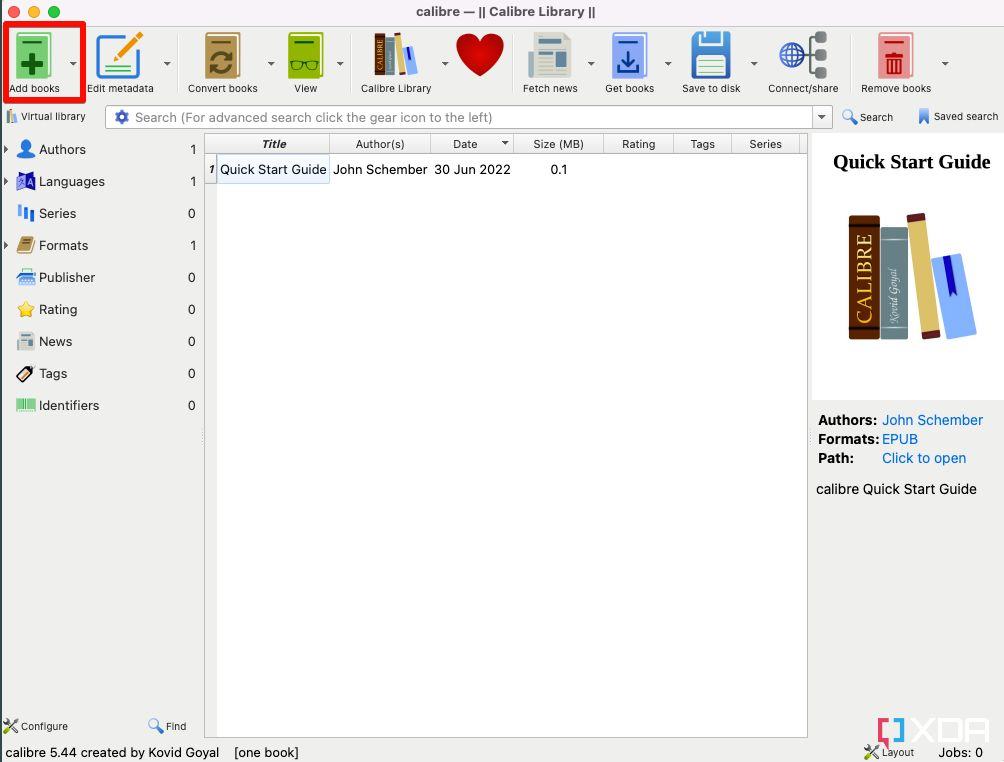
Task: Click John Schember link in details panel
Action: tap(932, 420)
